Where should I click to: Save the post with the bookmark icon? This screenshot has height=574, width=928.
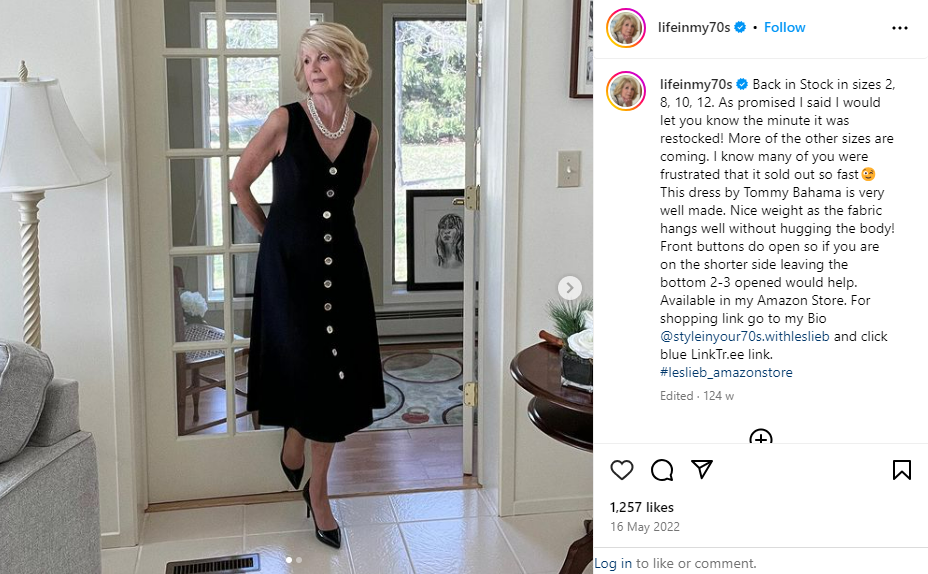point(901,470)
